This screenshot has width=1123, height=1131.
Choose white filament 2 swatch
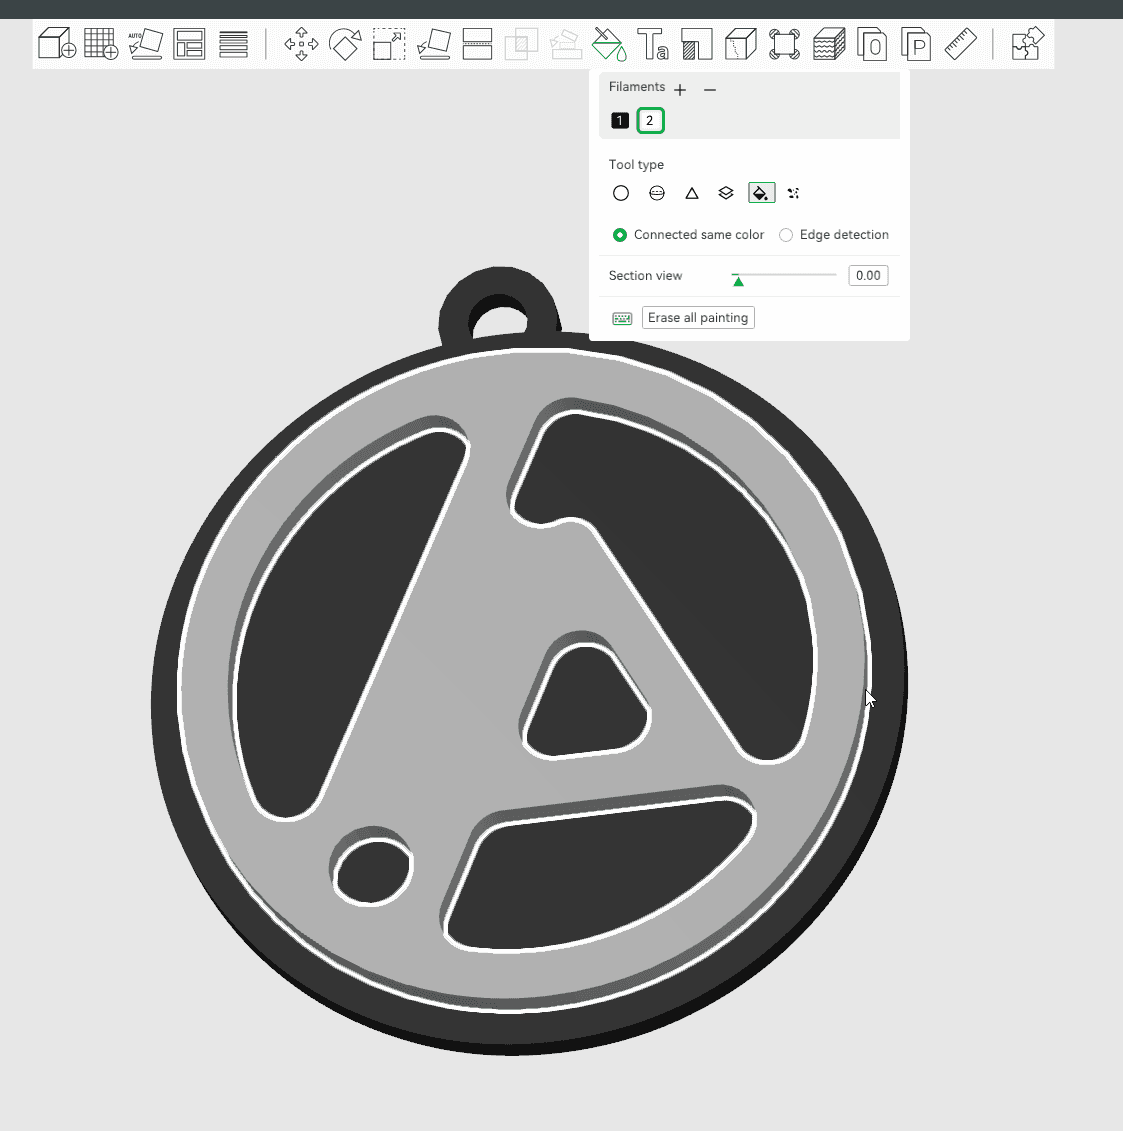[x=650, y=120]
